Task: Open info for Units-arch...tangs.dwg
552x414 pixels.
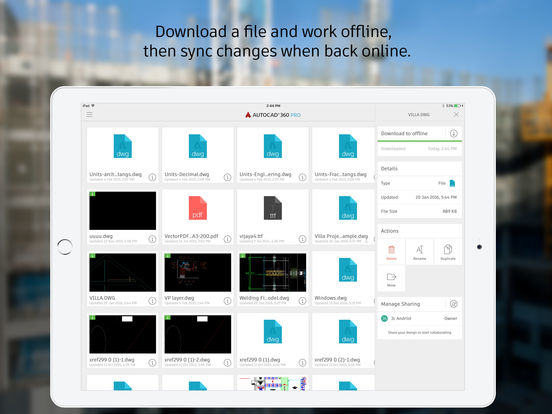Action: coord(152,177)
